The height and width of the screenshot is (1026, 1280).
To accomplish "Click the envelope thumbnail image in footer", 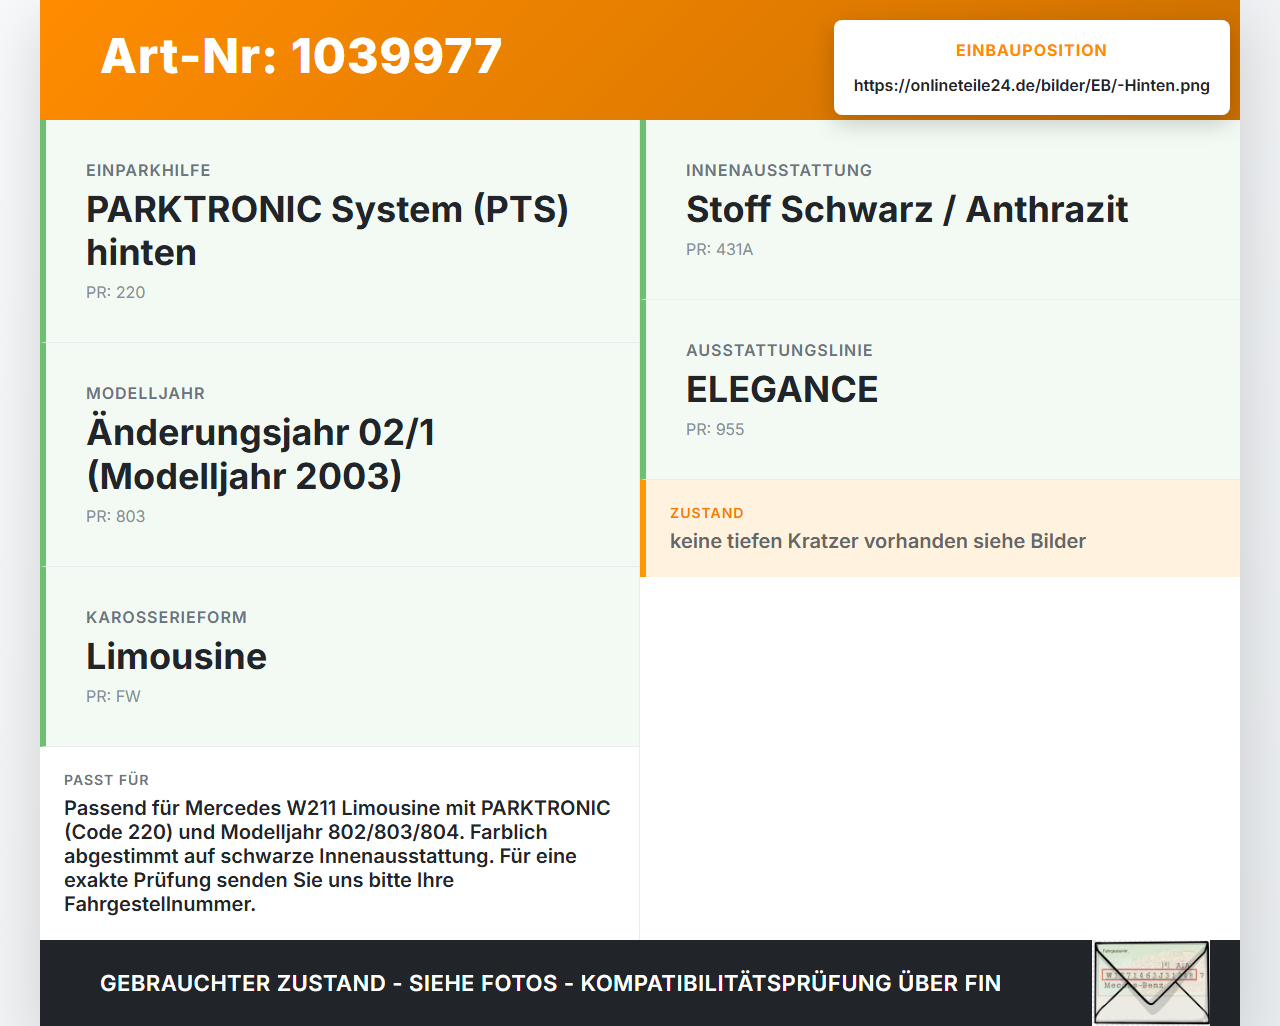I will tap(1151, 983).
